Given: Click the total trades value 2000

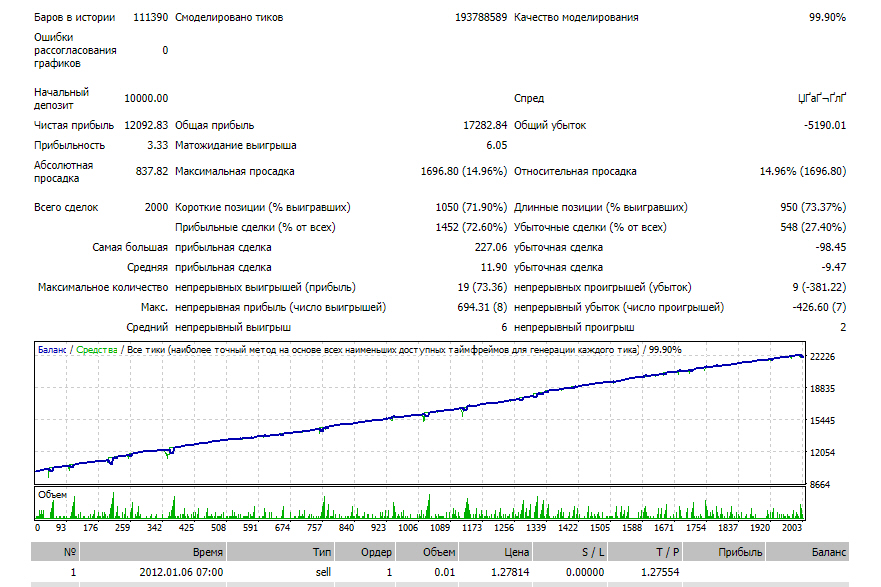Looking at the screenshot, I should 156,207.
